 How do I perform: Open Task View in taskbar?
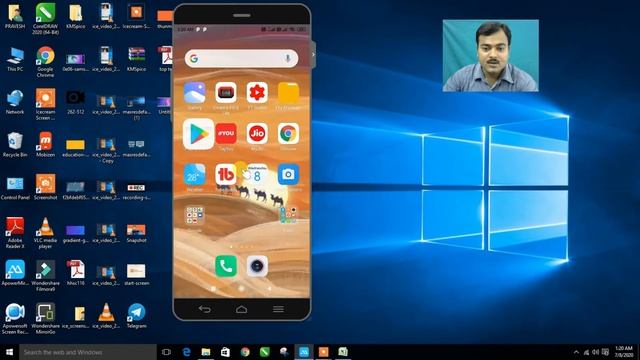pos(166,352)
